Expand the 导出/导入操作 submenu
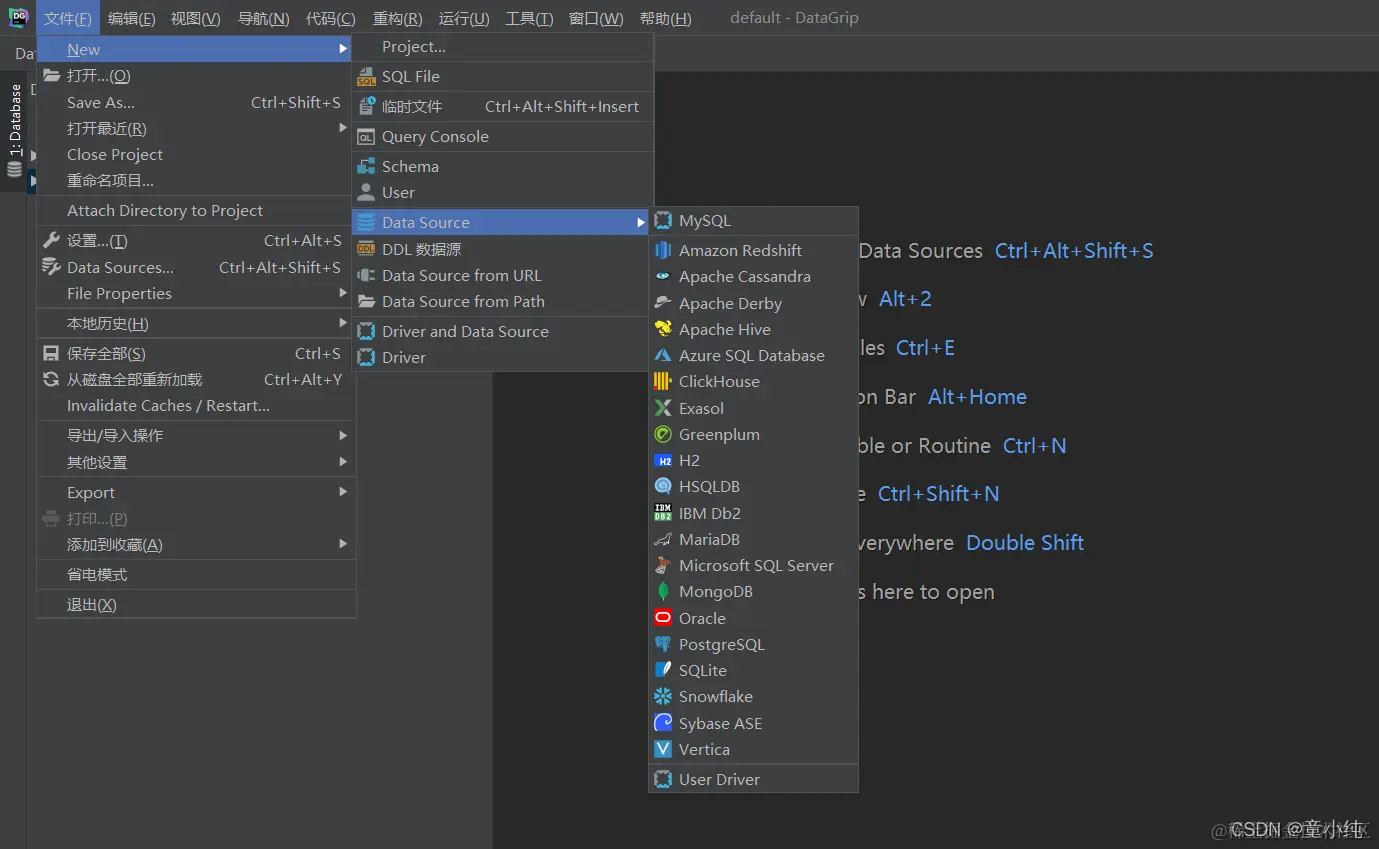 tap(343, 435)
